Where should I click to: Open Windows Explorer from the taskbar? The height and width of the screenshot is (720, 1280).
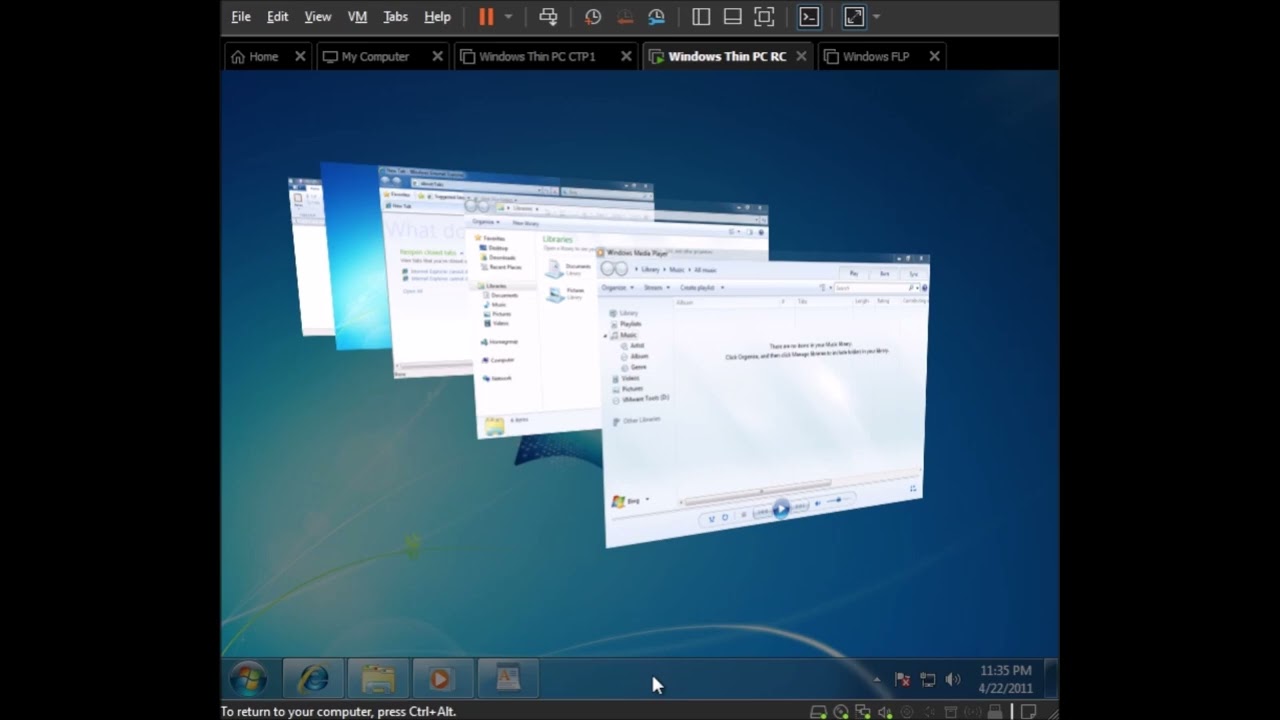pos(378,679)
